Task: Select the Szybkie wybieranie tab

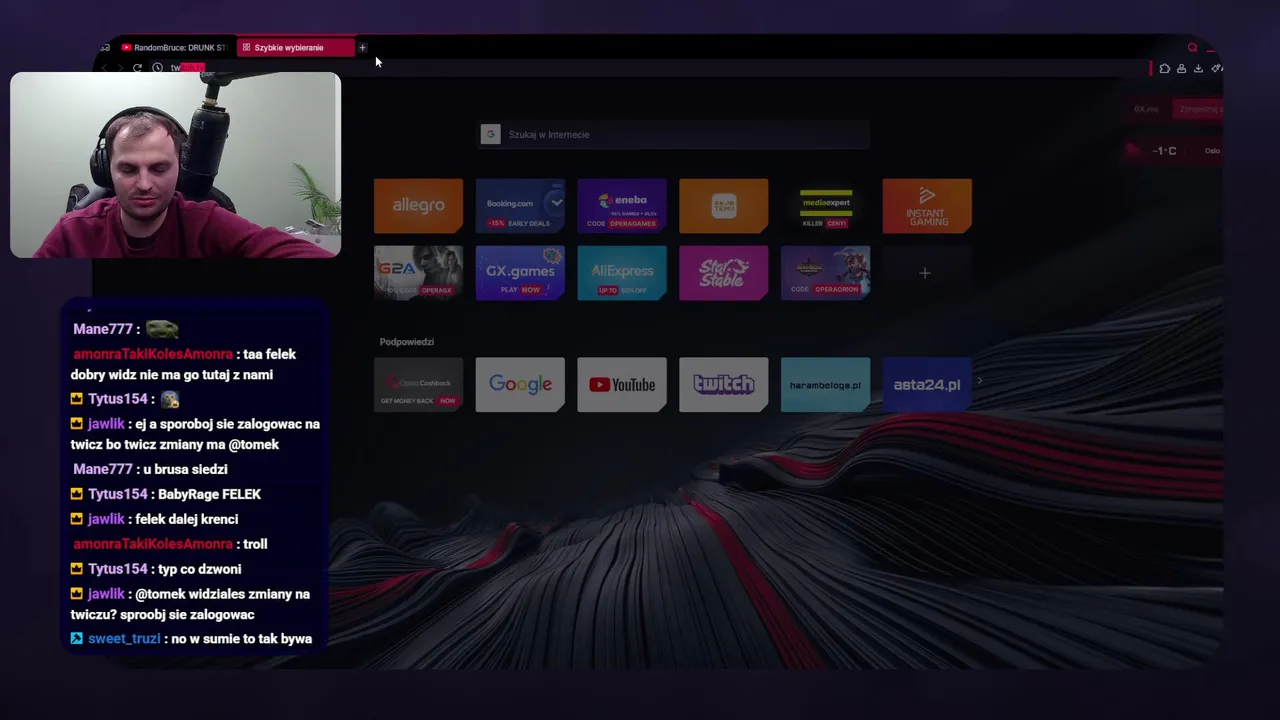Action: (296, 47)
